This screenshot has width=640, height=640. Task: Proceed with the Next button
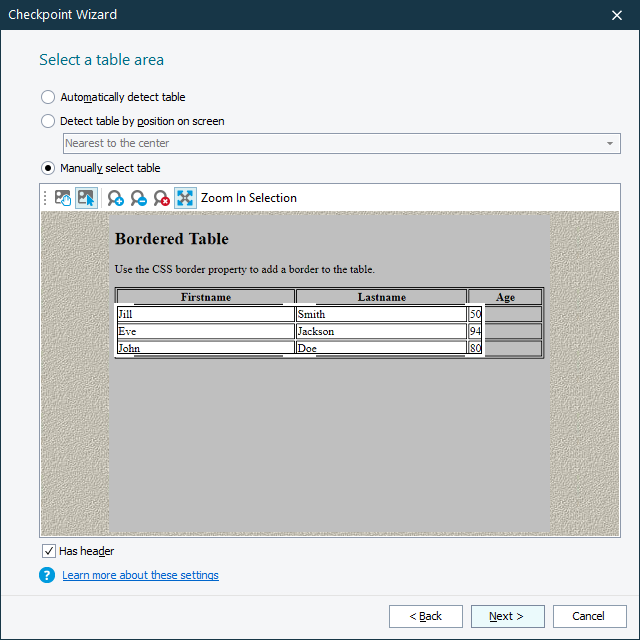coord(508,616)
